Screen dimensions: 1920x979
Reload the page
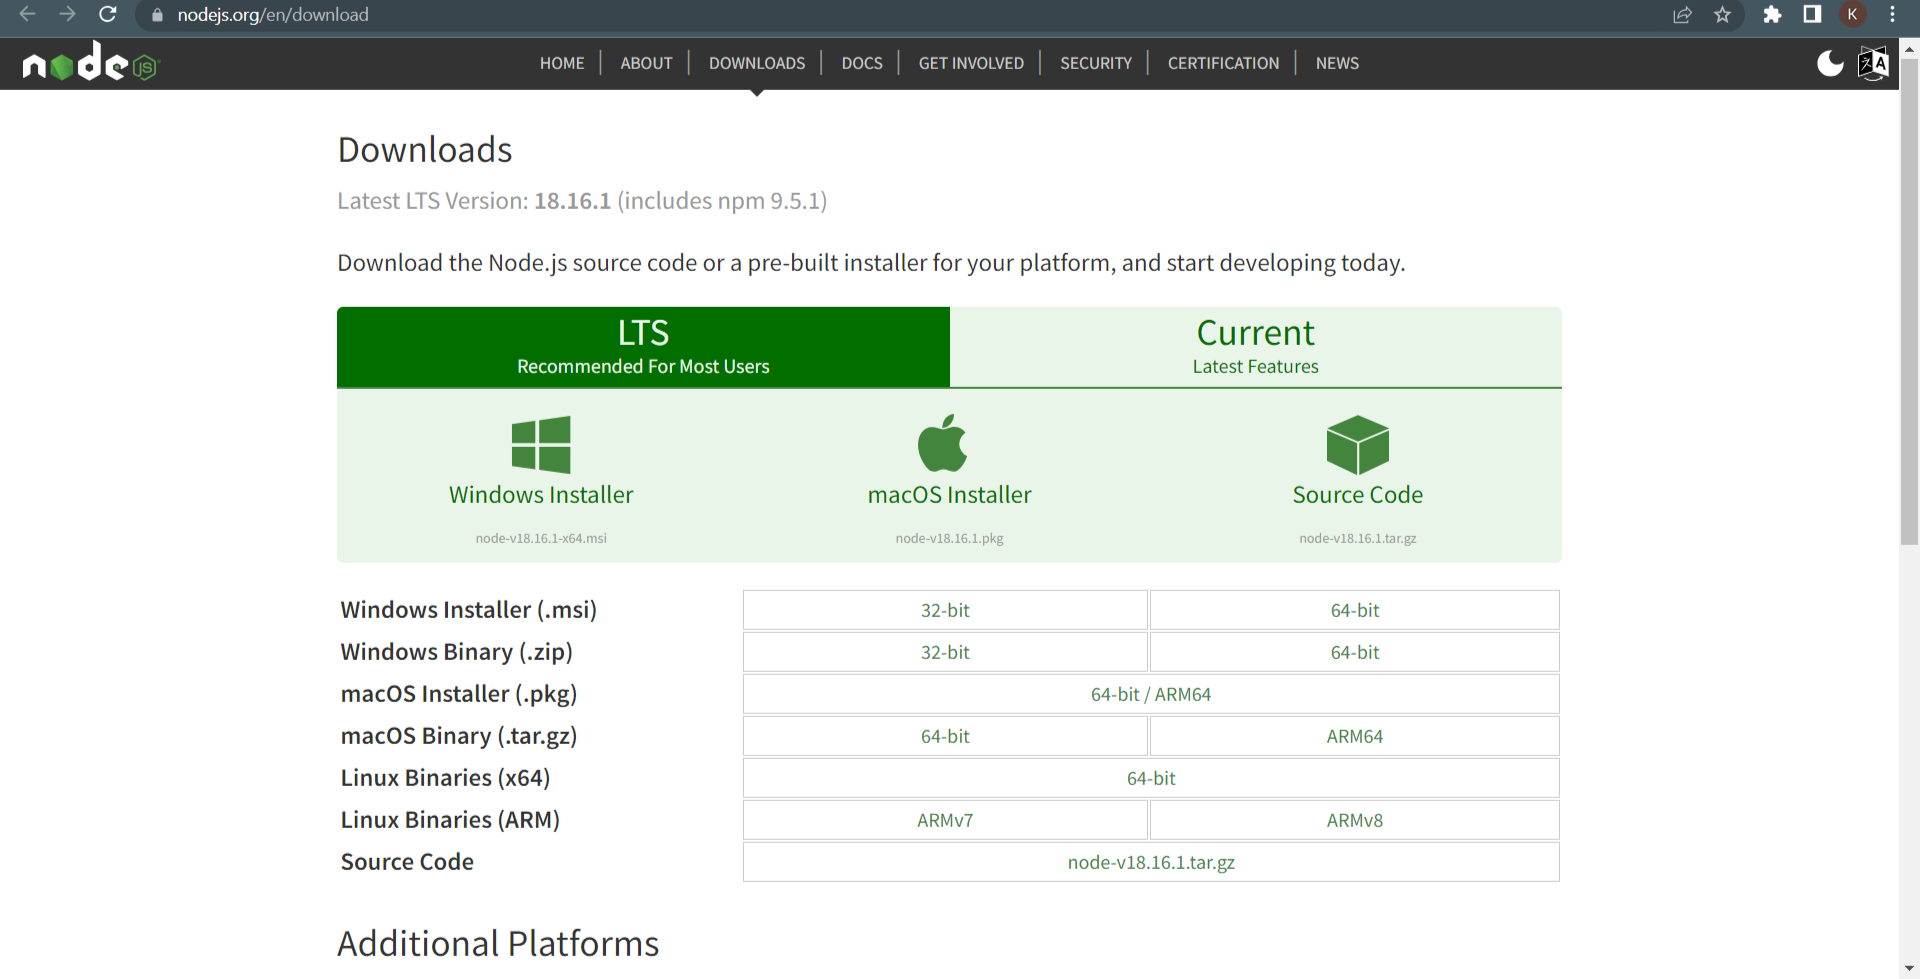pyautogui.click(x=108, y=14)
